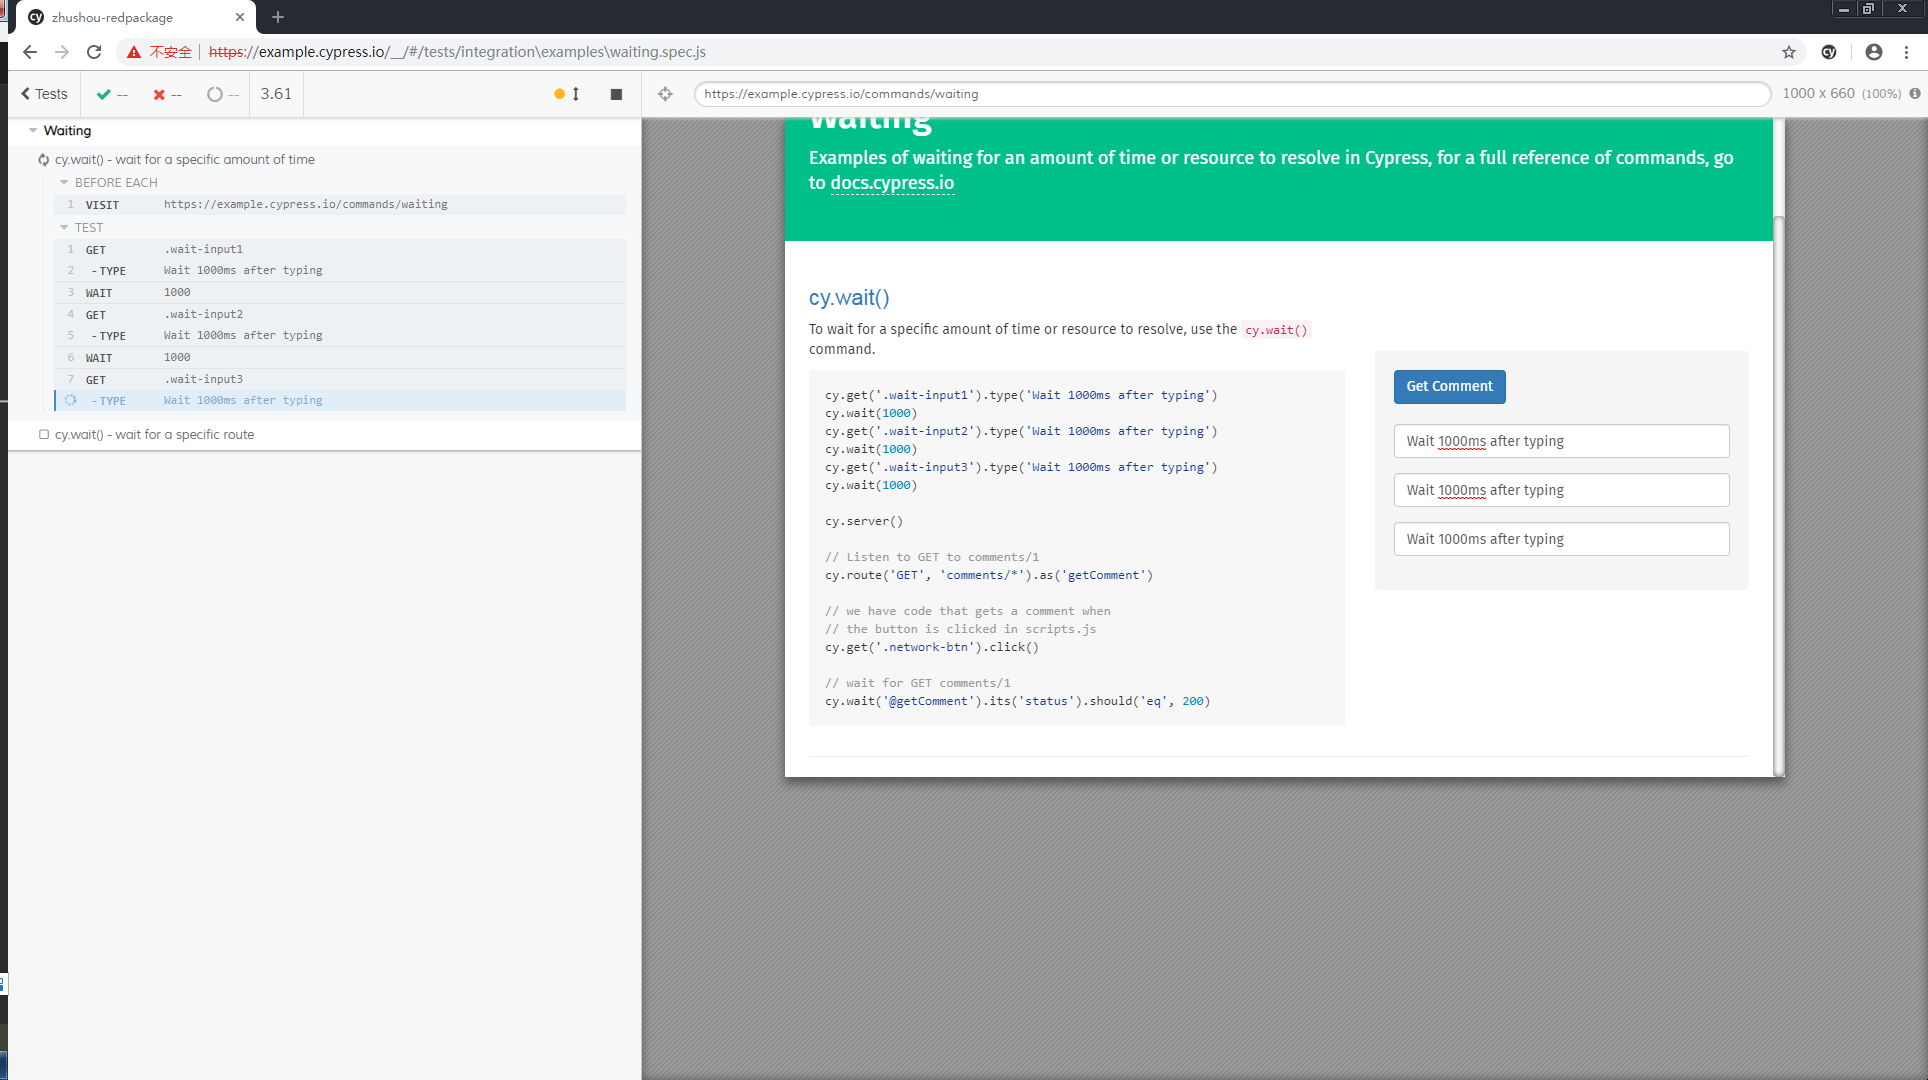1928x1080 pixels.
Task: Click the GET .wait-input1 command
Action: point(340,249)
